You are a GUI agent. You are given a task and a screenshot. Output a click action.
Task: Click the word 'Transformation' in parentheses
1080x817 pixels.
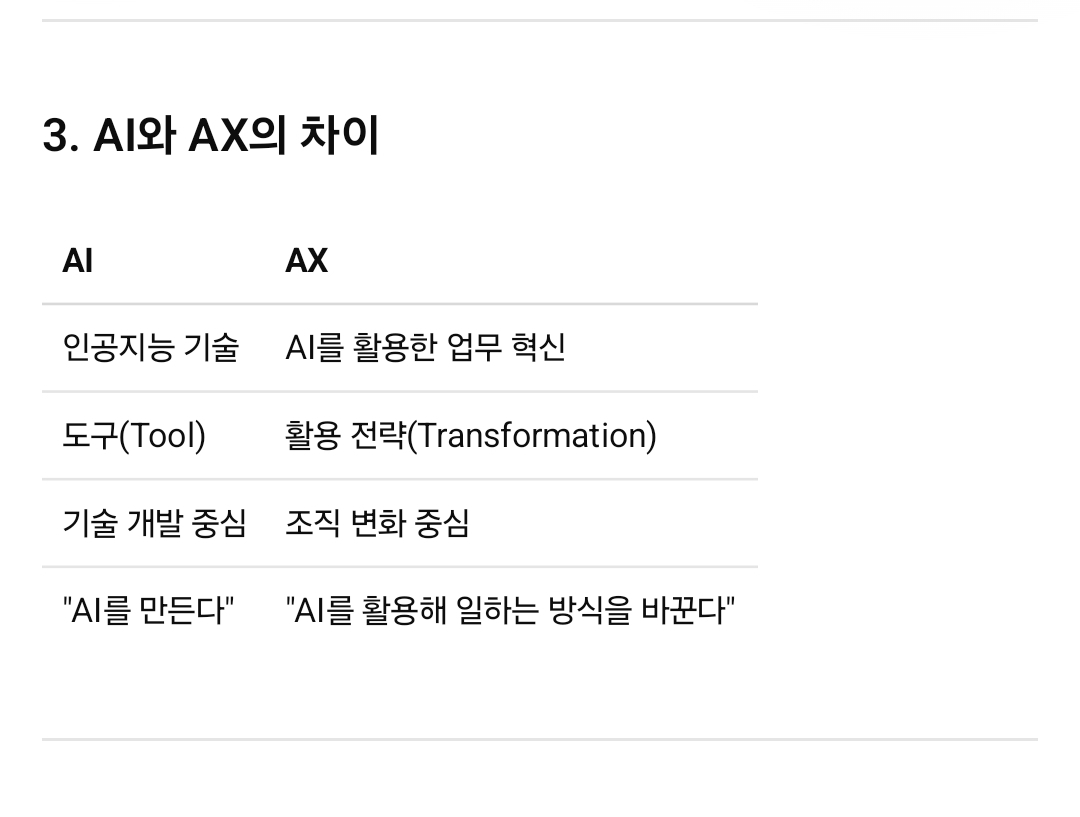point(532,435)
